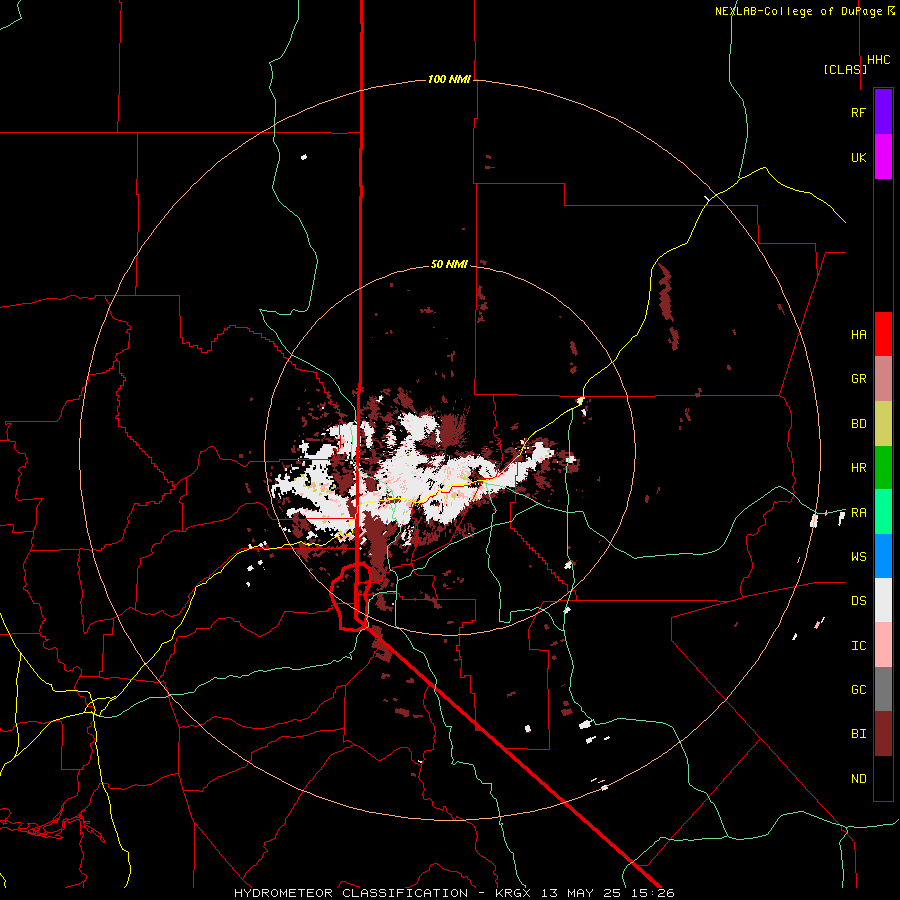Viewport: 900px width, 900px height.
Task: Select the WS blue legend swatch
Action: tap(883, 556)
